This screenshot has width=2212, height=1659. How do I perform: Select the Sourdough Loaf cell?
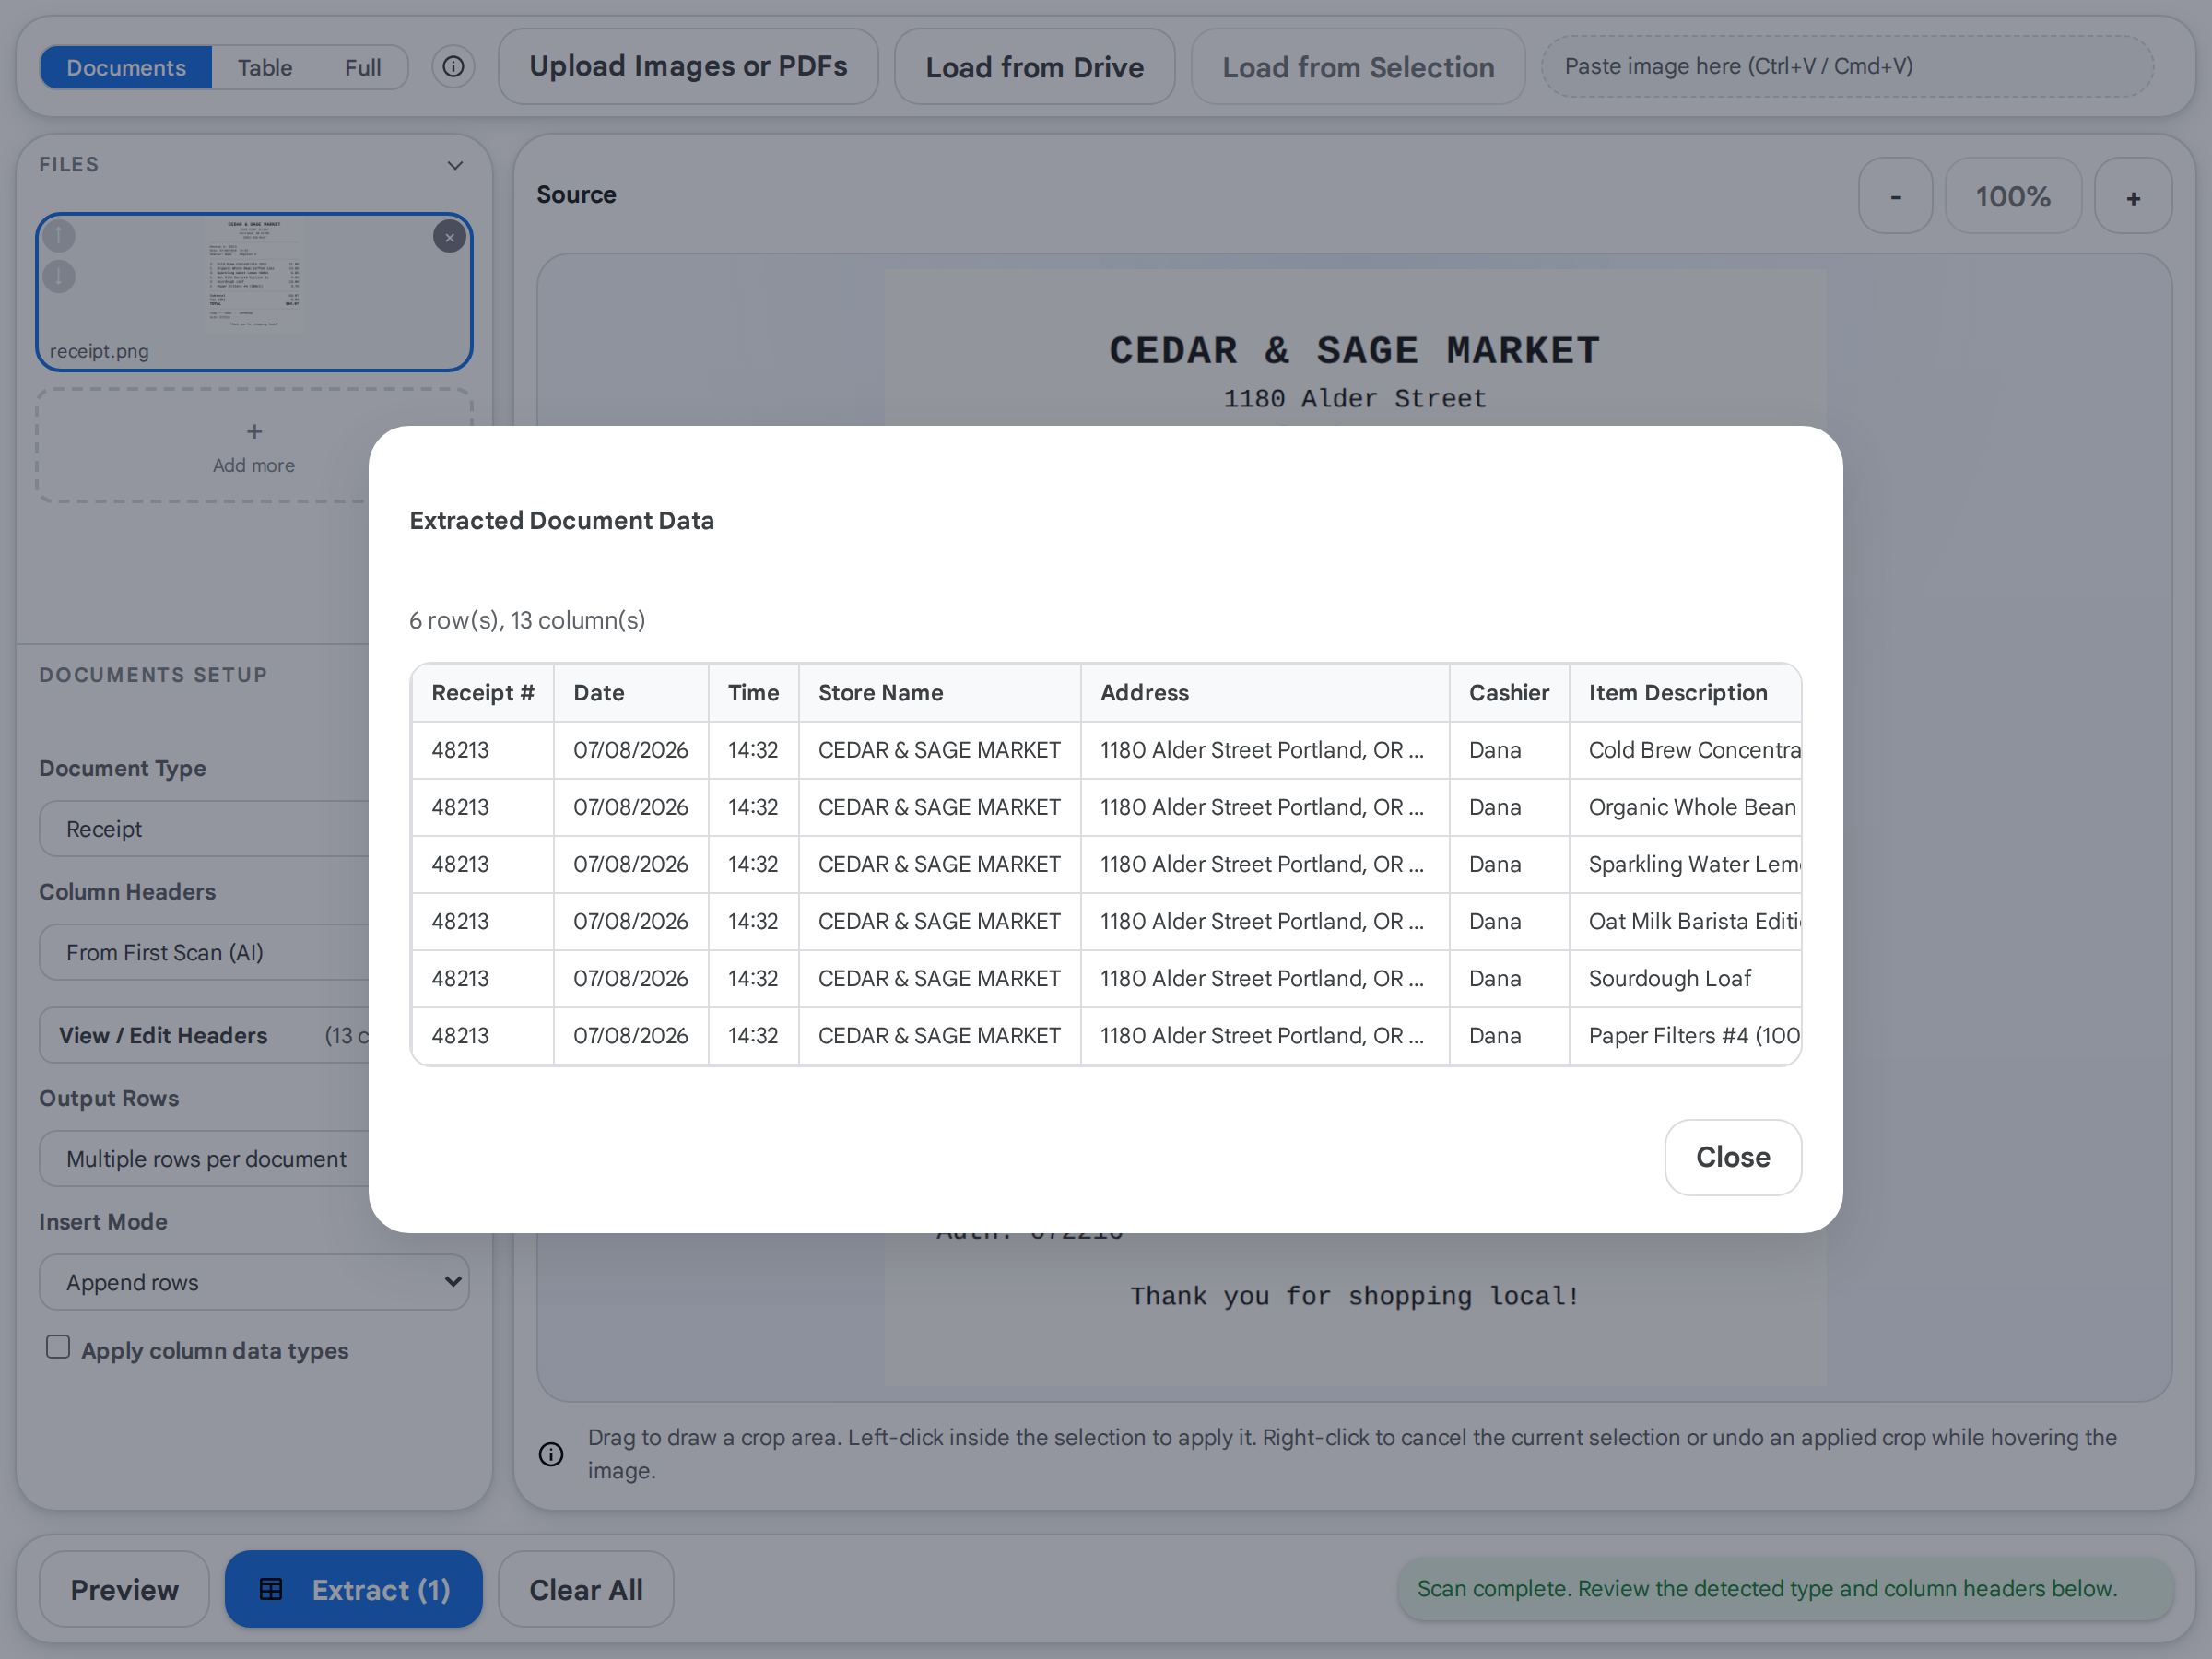click(x=1685, y=978)
